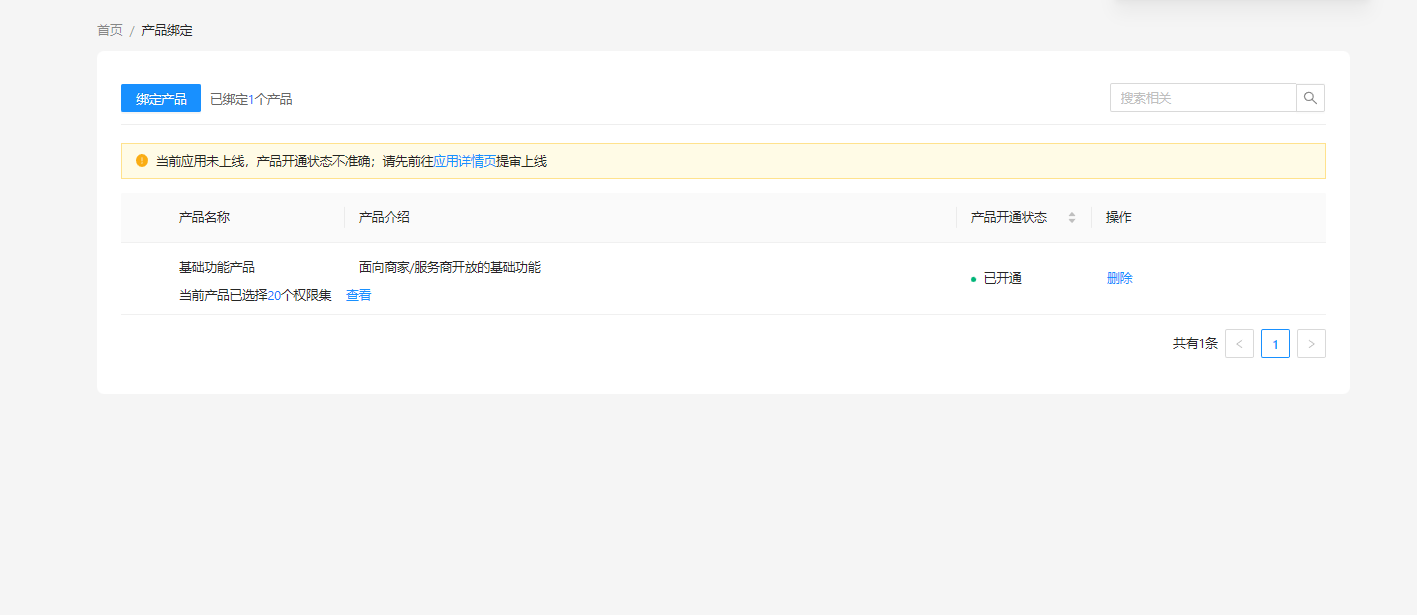
Task: Click the search magnifier icon button
Action: pos(1310,98)
